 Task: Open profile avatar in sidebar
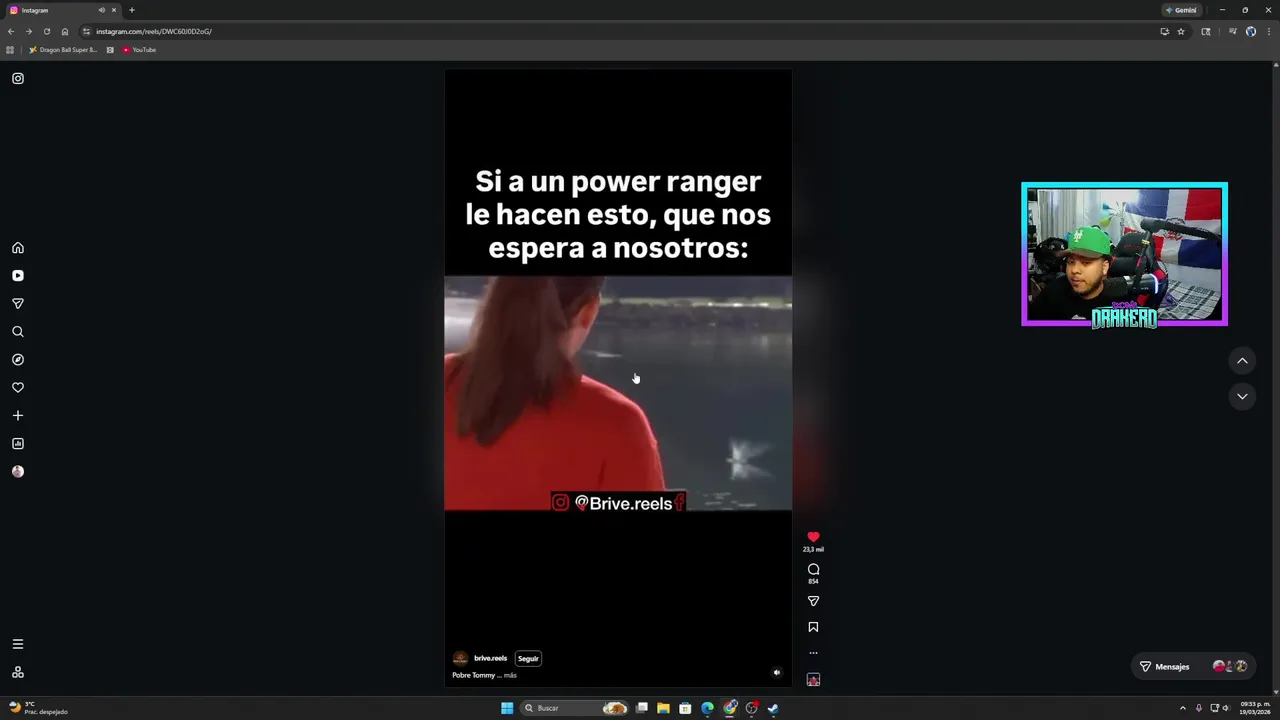[18, 472]
